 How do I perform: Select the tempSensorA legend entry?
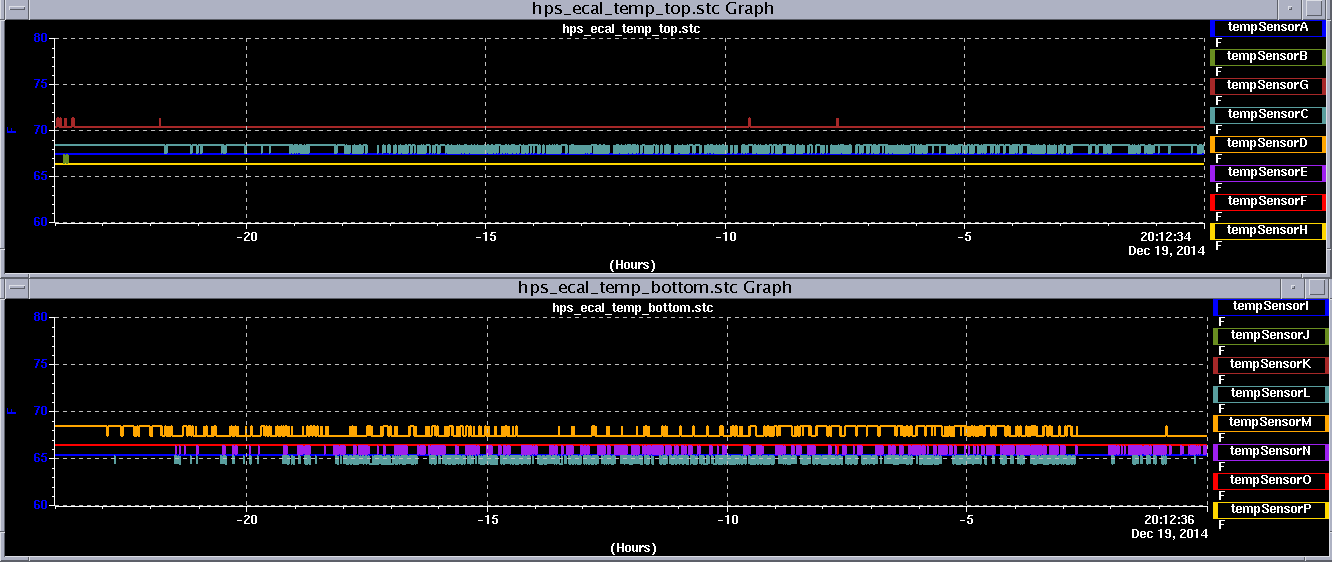(1267, 28)
